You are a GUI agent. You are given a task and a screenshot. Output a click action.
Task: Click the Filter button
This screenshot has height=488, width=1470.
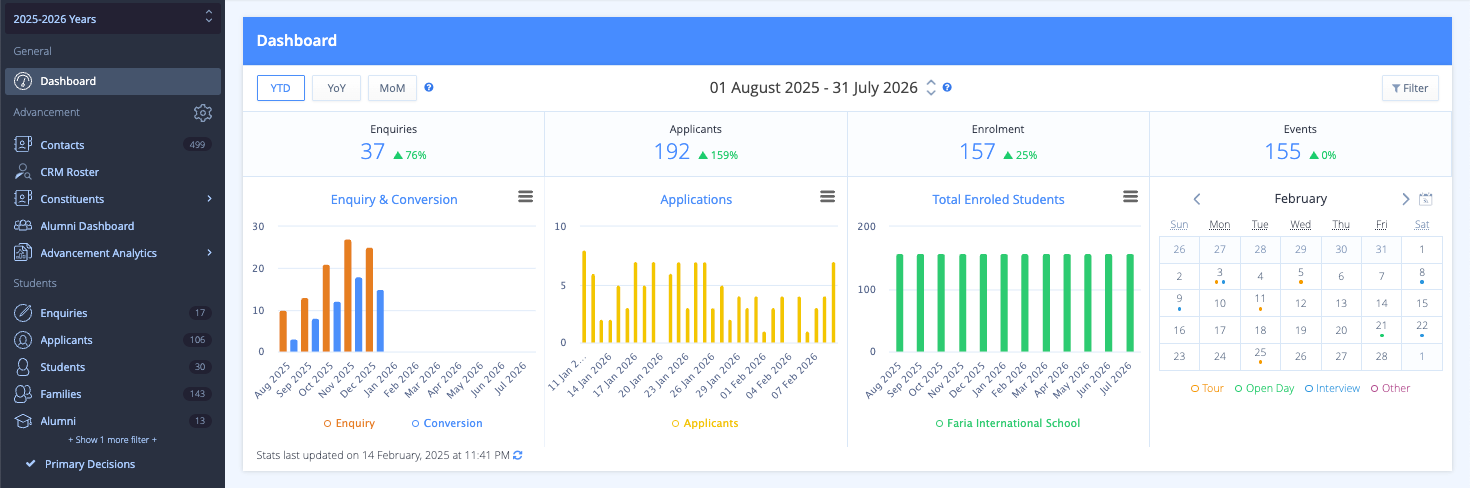1409,88
